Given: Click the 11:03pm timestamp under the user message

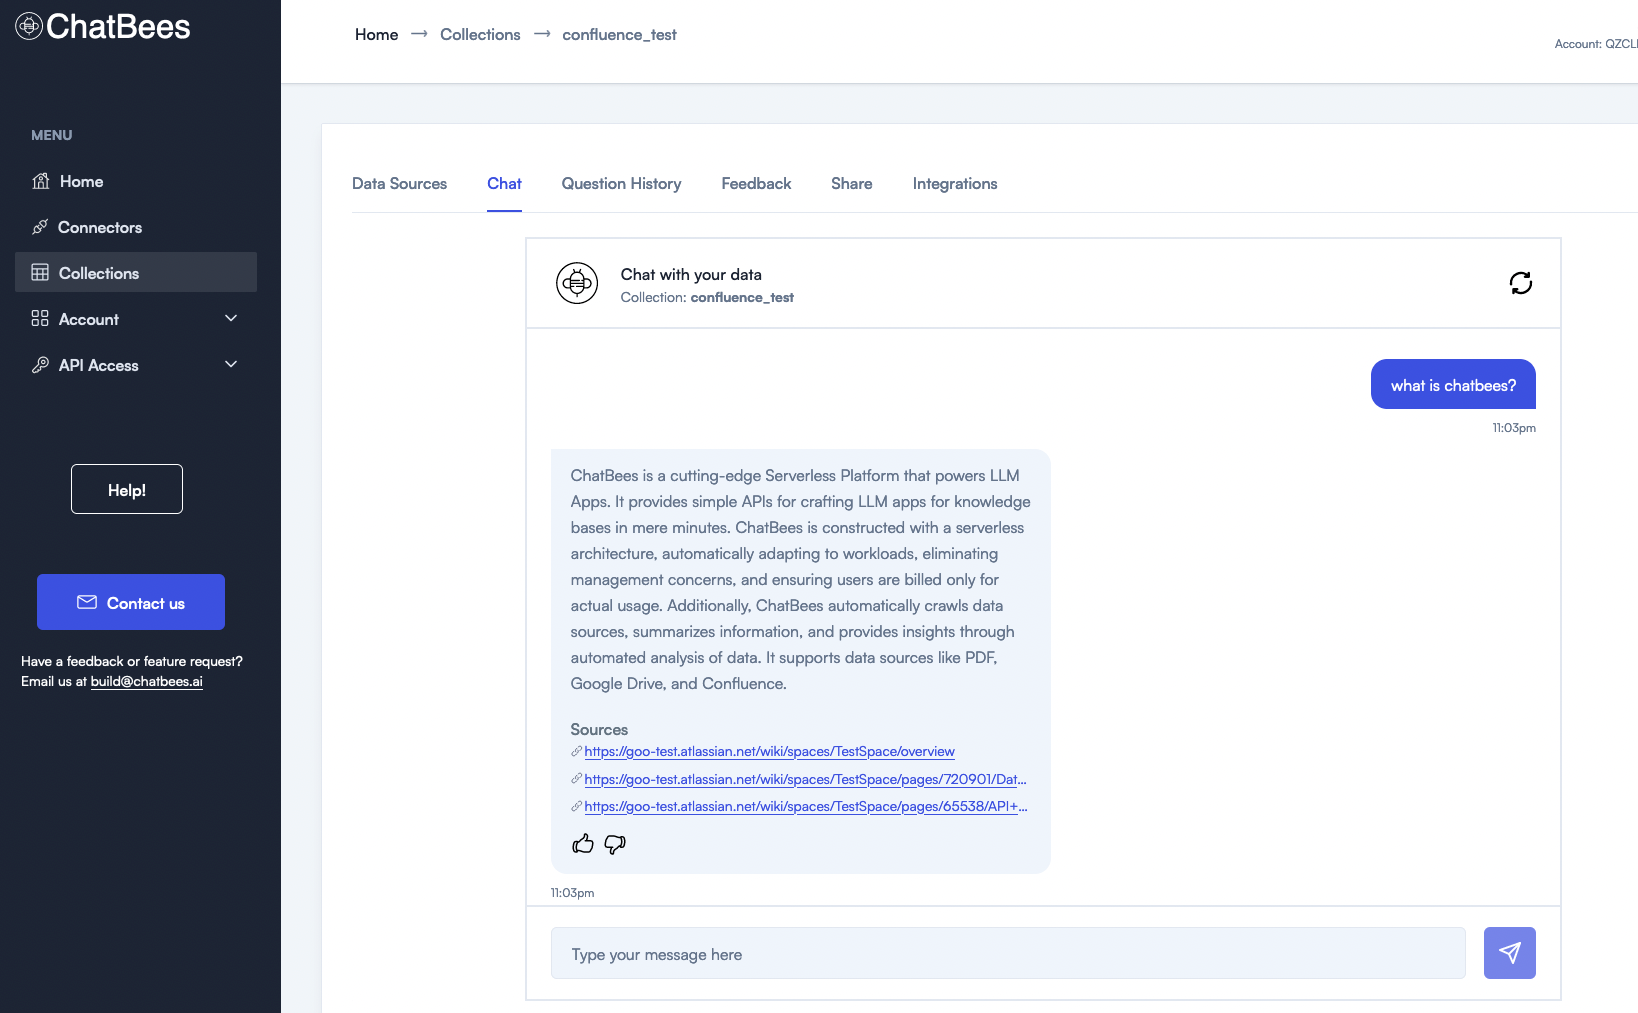Looking at the screenshot, I should [1514, 428].
